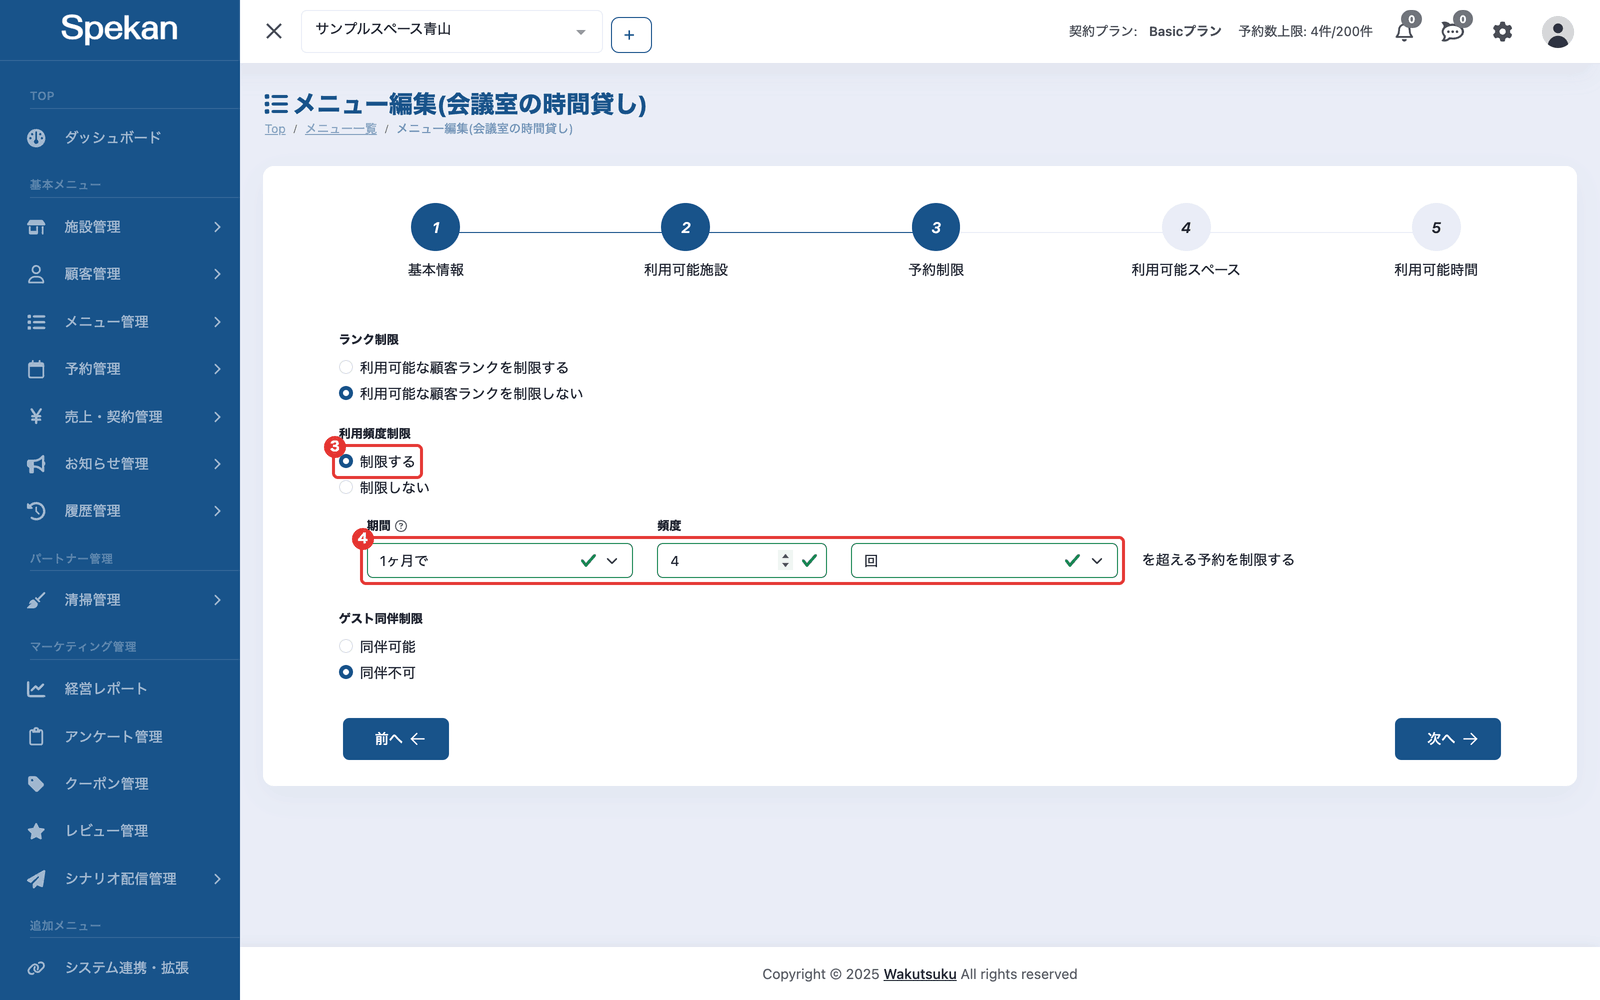Open the user profile avatar
The image size is (1600, 1000).
click(x=1557, y=32)
